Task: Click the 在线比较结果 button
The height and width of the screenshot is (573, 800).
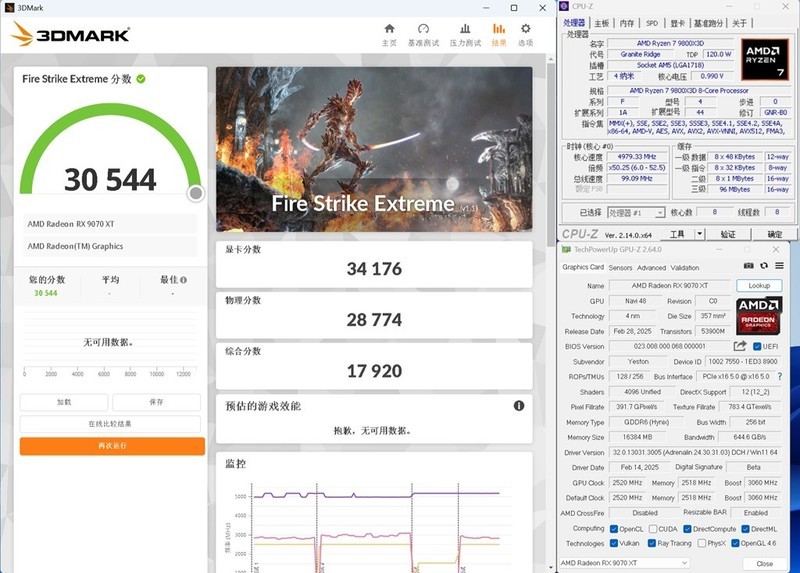Action: 110,424
